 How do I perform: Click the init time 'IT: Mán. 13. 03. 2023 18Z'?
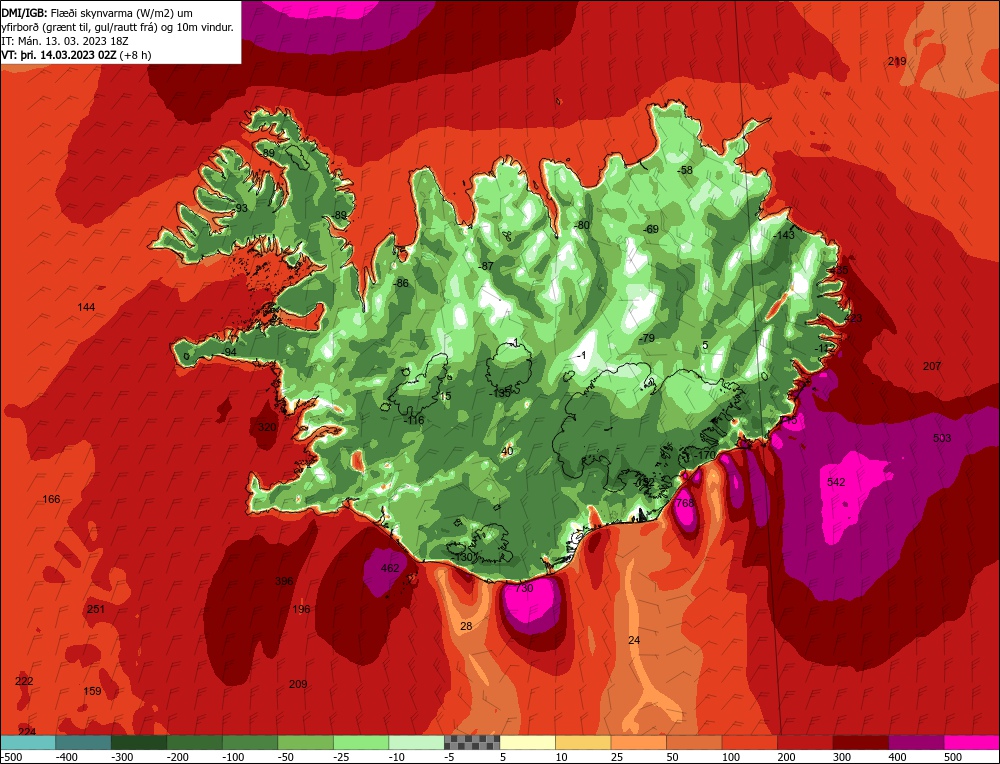(65, 41)
